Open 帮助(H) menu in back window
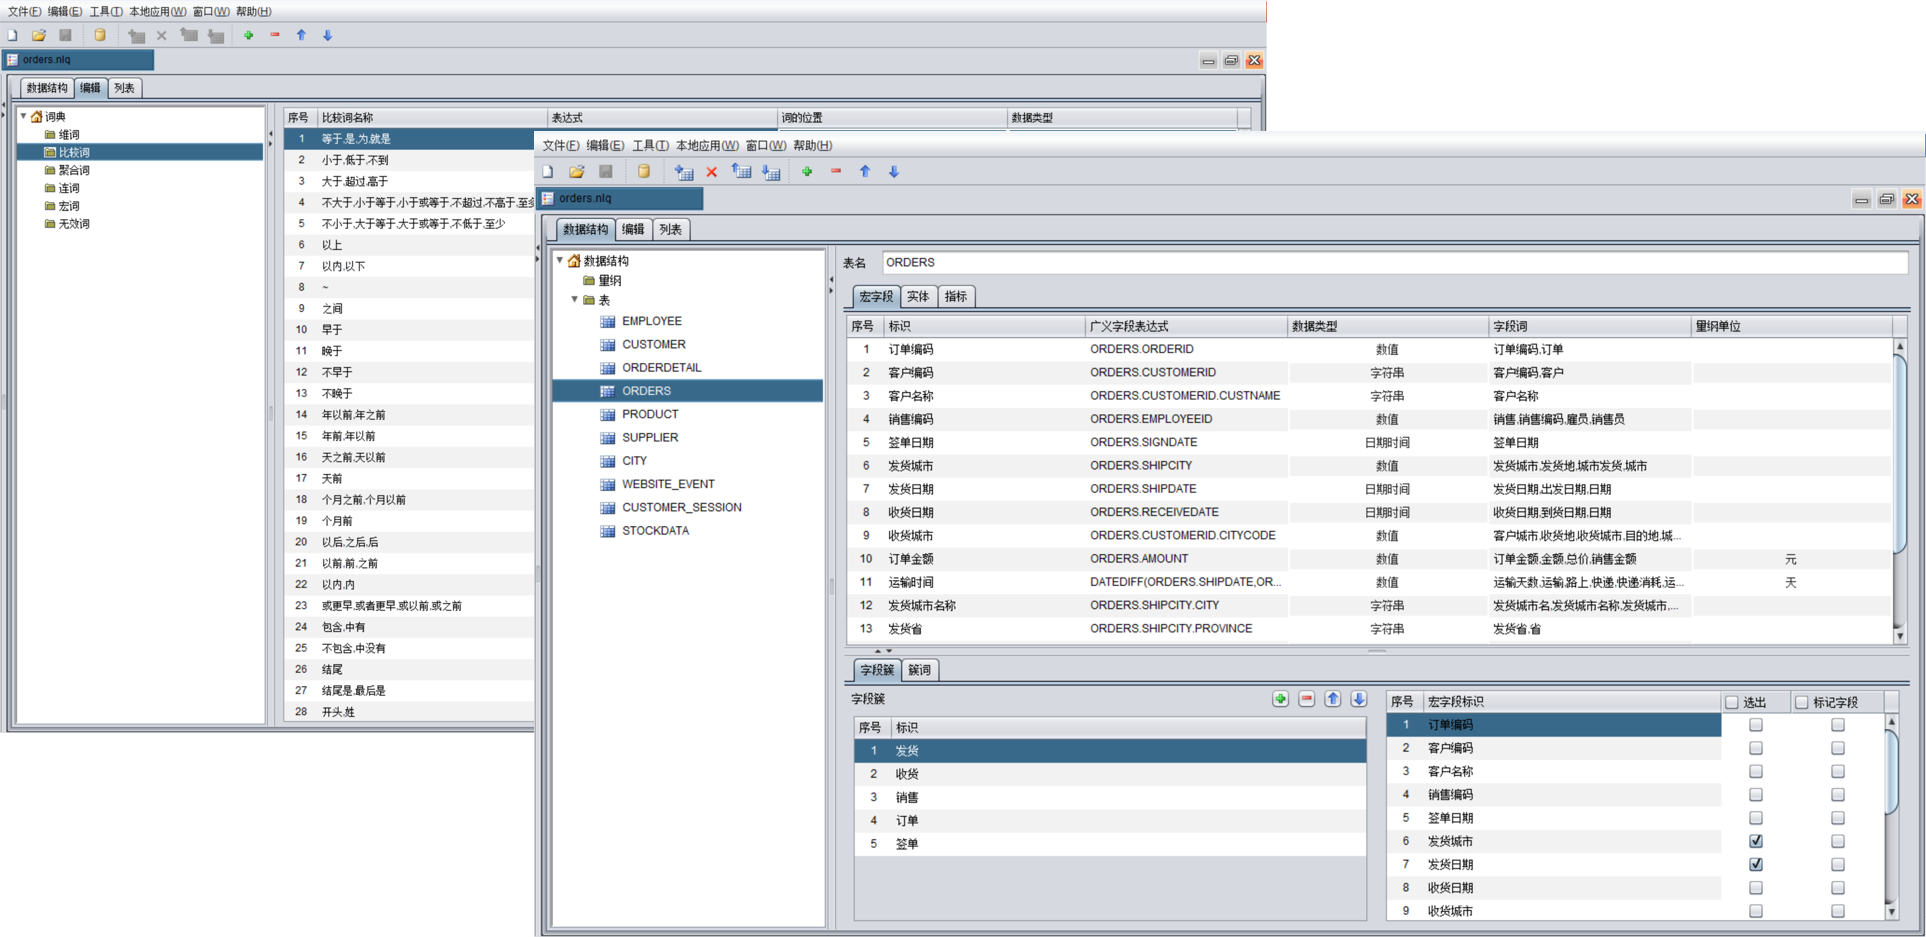The height and width of the screenshot is (937, 1926). tap(253, 12)
